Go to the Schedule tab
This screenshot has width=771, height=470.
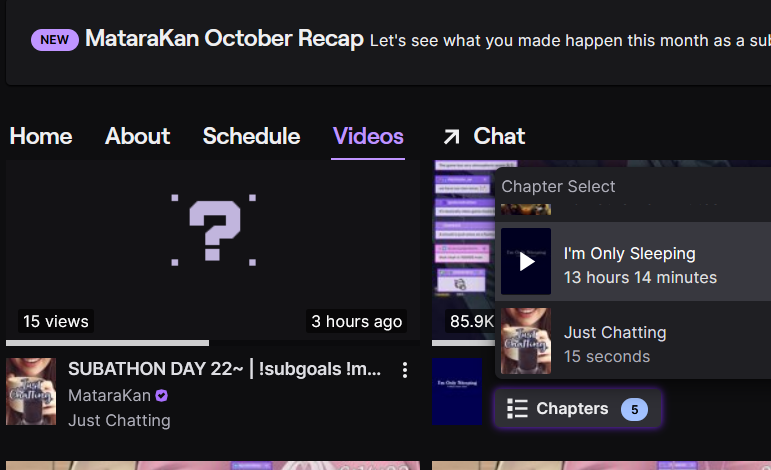pos(251,136)
